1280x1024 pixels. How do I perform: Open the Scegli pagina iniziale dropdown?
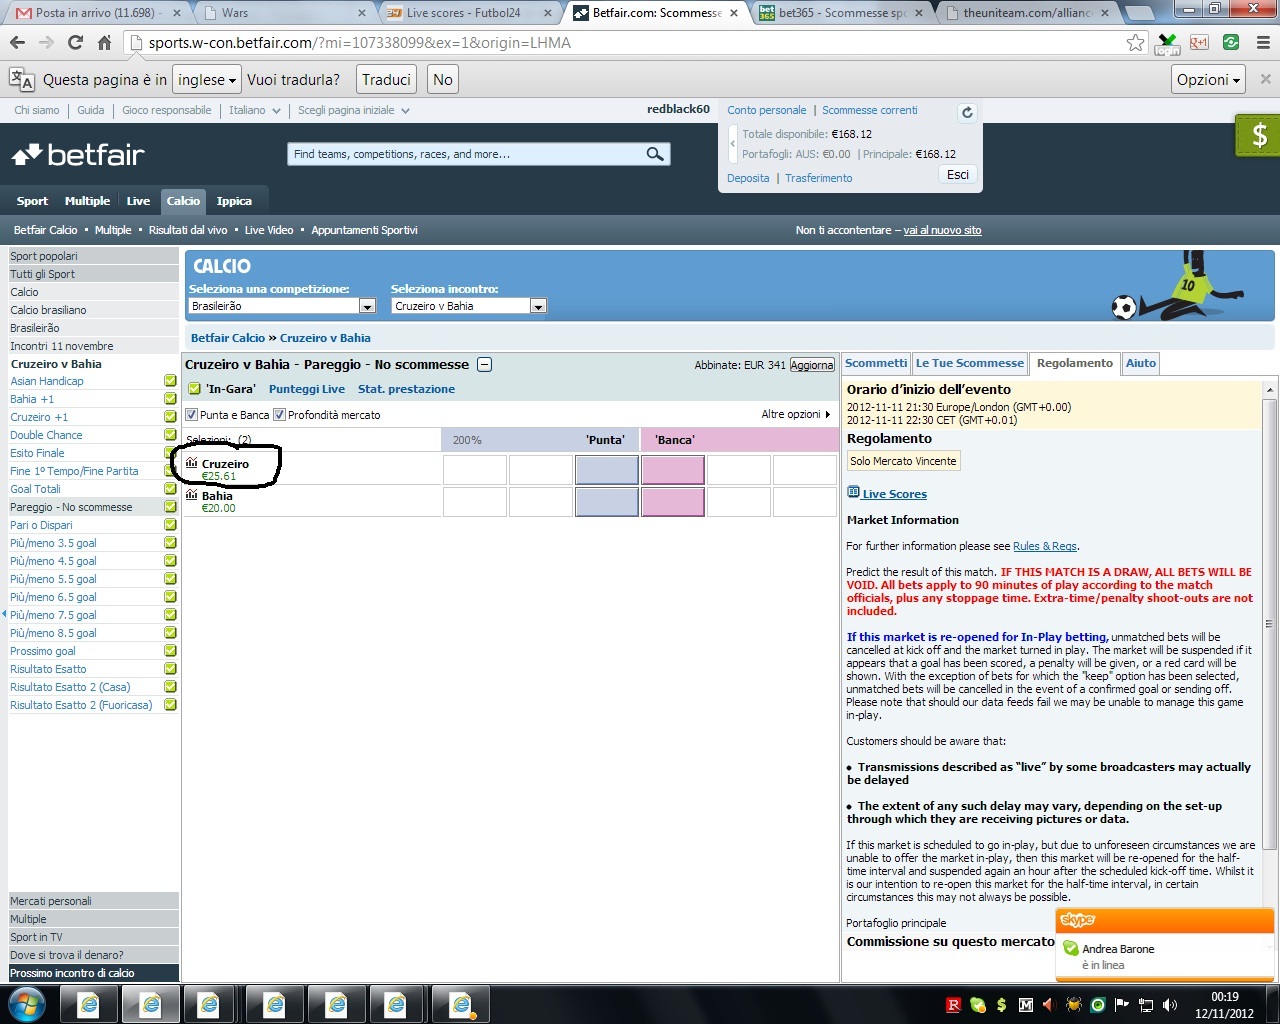[354, 110]
